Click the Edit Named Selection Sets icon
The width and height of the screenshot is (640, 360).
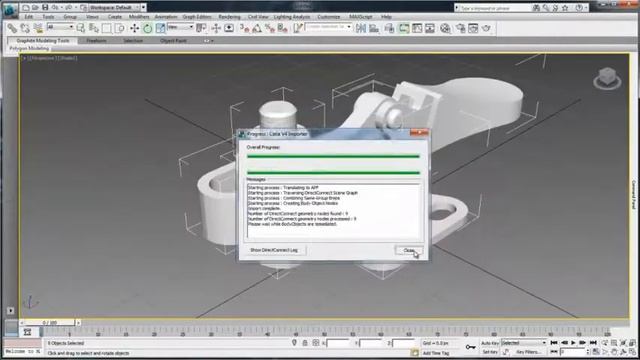pyautogui.click(x=298, y=28)
